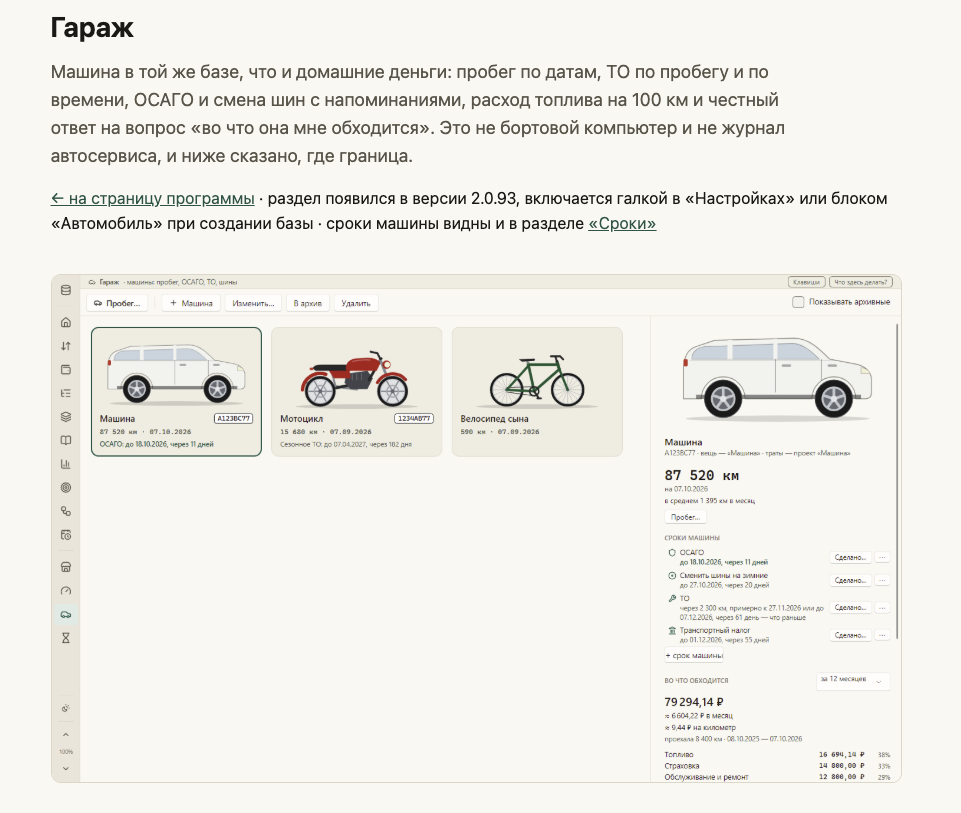Select the 'Мотоцикл' vehicle card
This screenshot has height=813, width=961.
(x=357, y=391)
